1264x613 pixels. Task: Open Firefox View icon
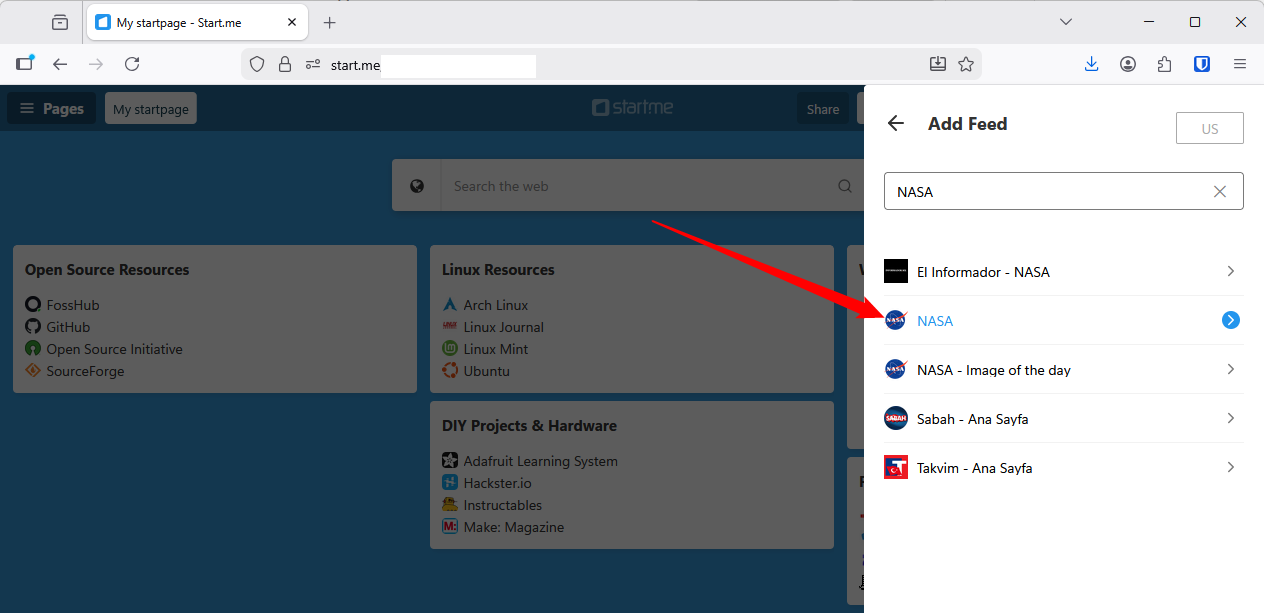click(x=60, y=22)
